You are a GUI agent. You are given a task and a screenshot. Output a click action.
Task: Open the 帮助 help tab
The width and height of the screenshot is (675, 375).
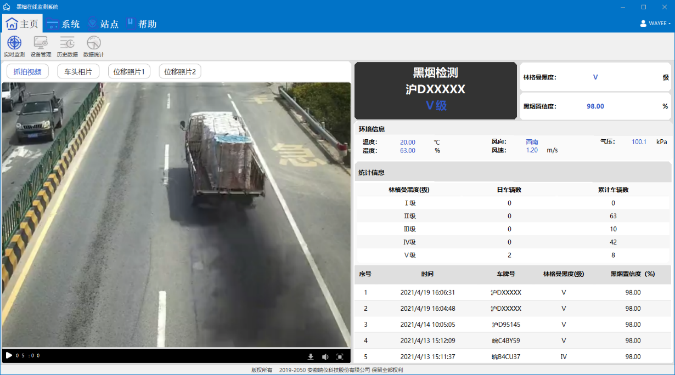[142, 24]
